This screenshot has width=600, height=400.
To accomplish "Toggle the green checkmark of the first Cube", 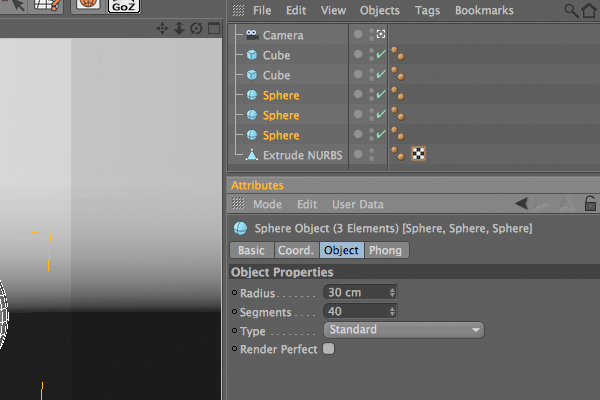I will (x=381, y=54).
